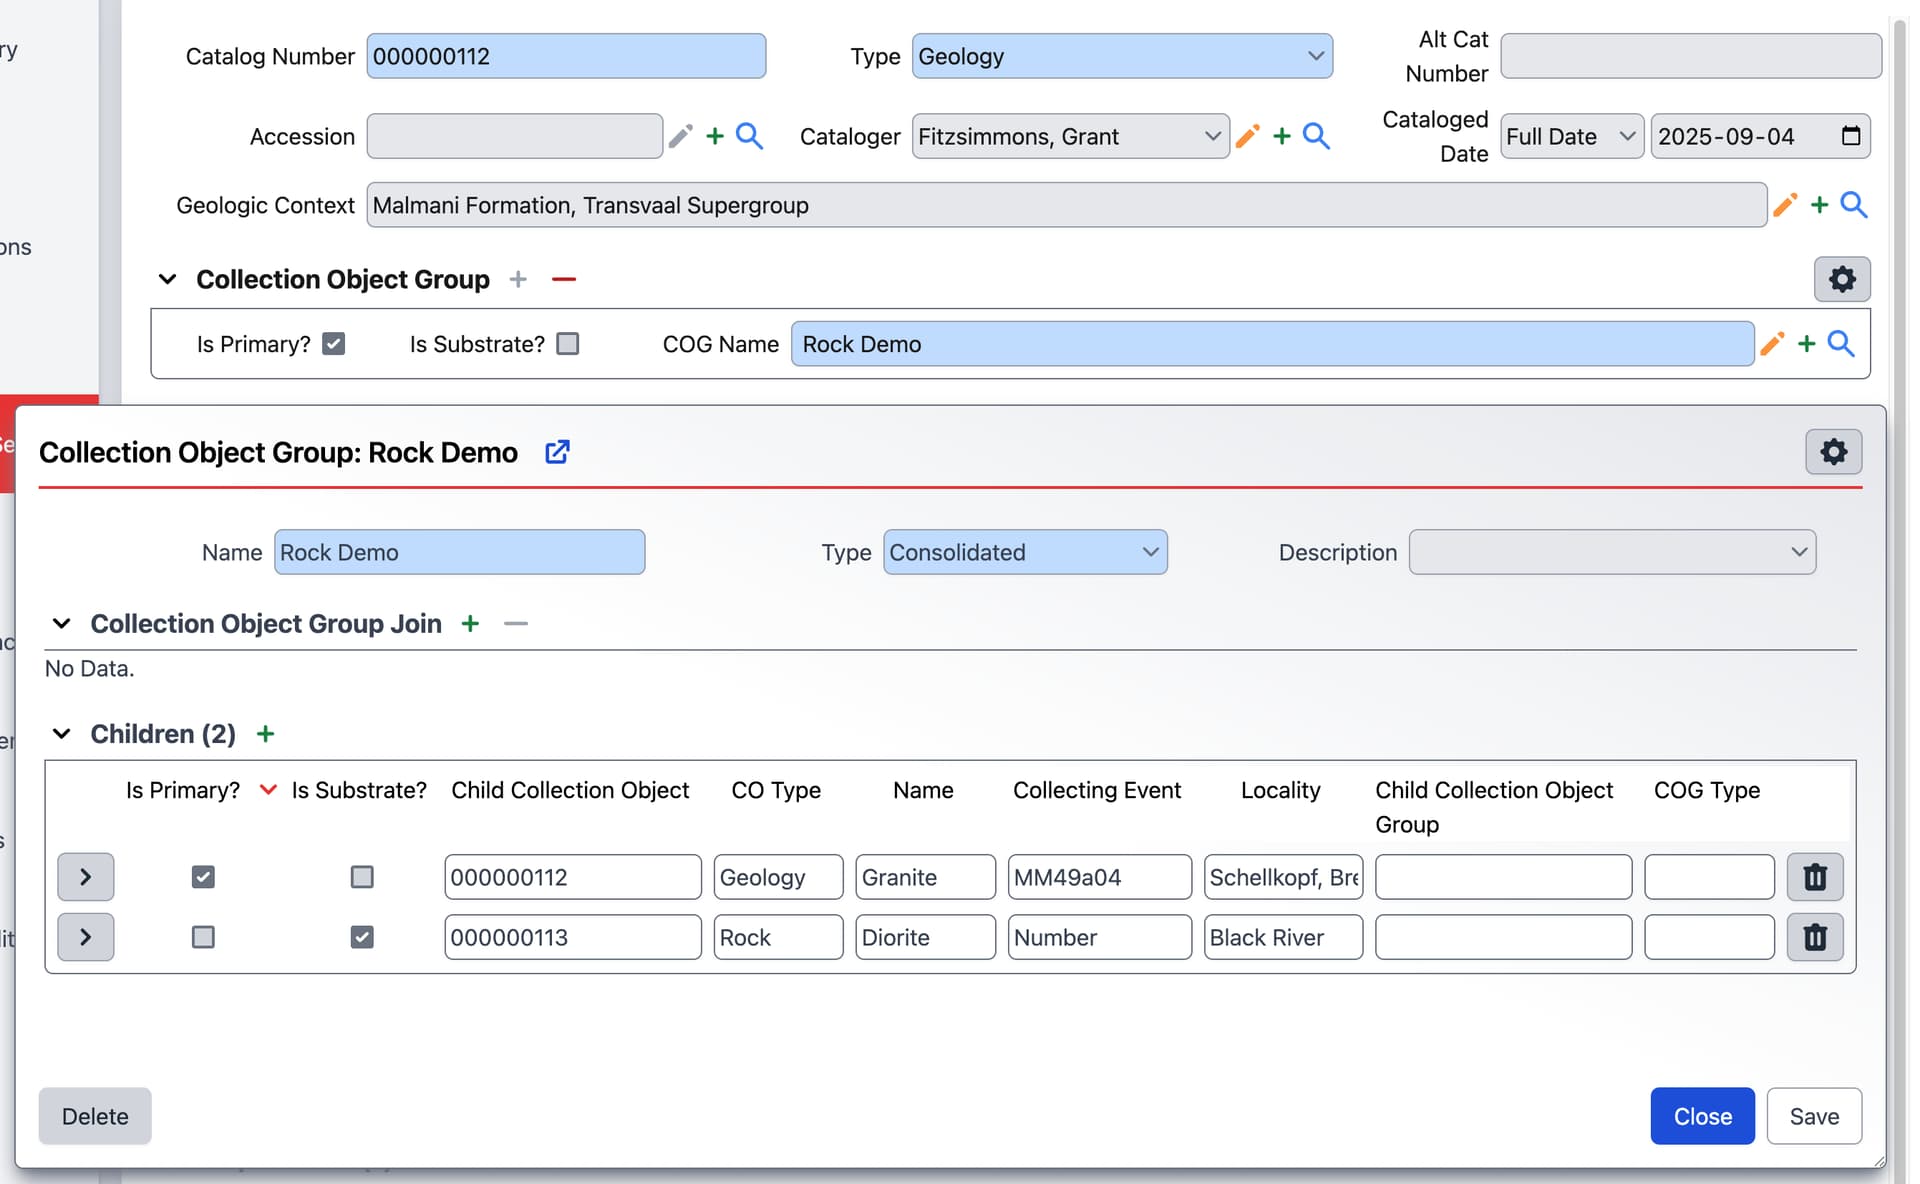Expand the Granite child row chevron

[x=85, y=877]
